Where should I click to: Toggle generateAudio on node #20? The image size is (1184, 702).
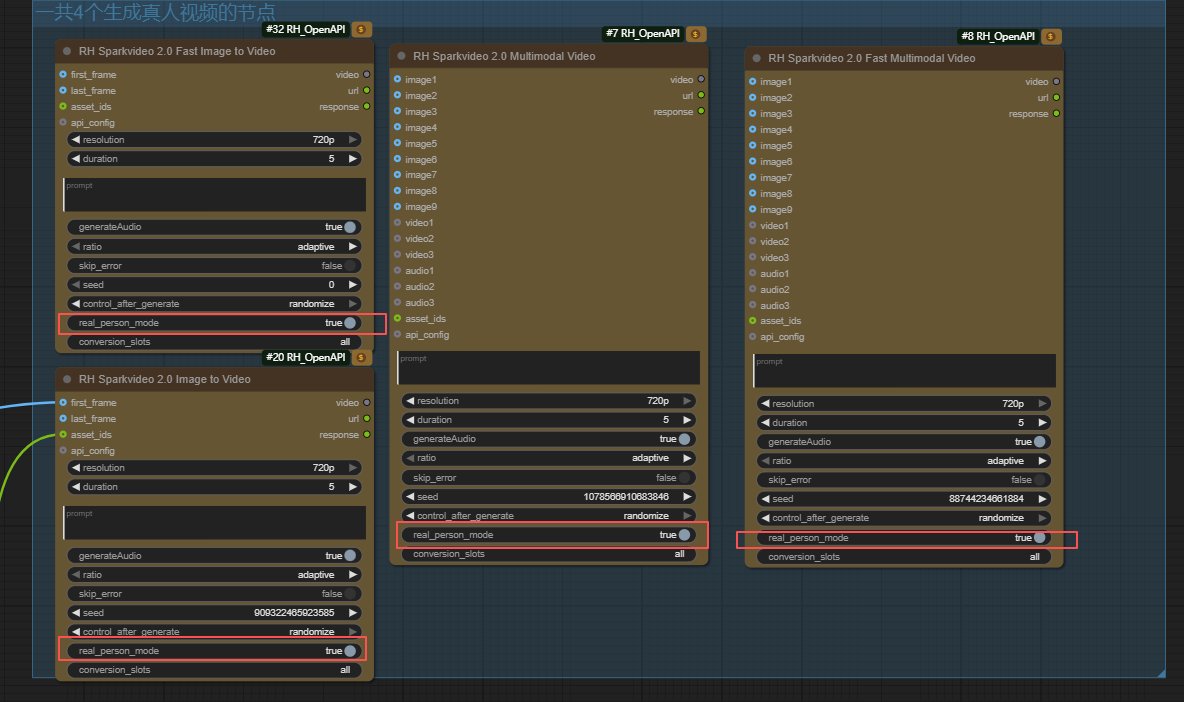[x=214, y=556]
